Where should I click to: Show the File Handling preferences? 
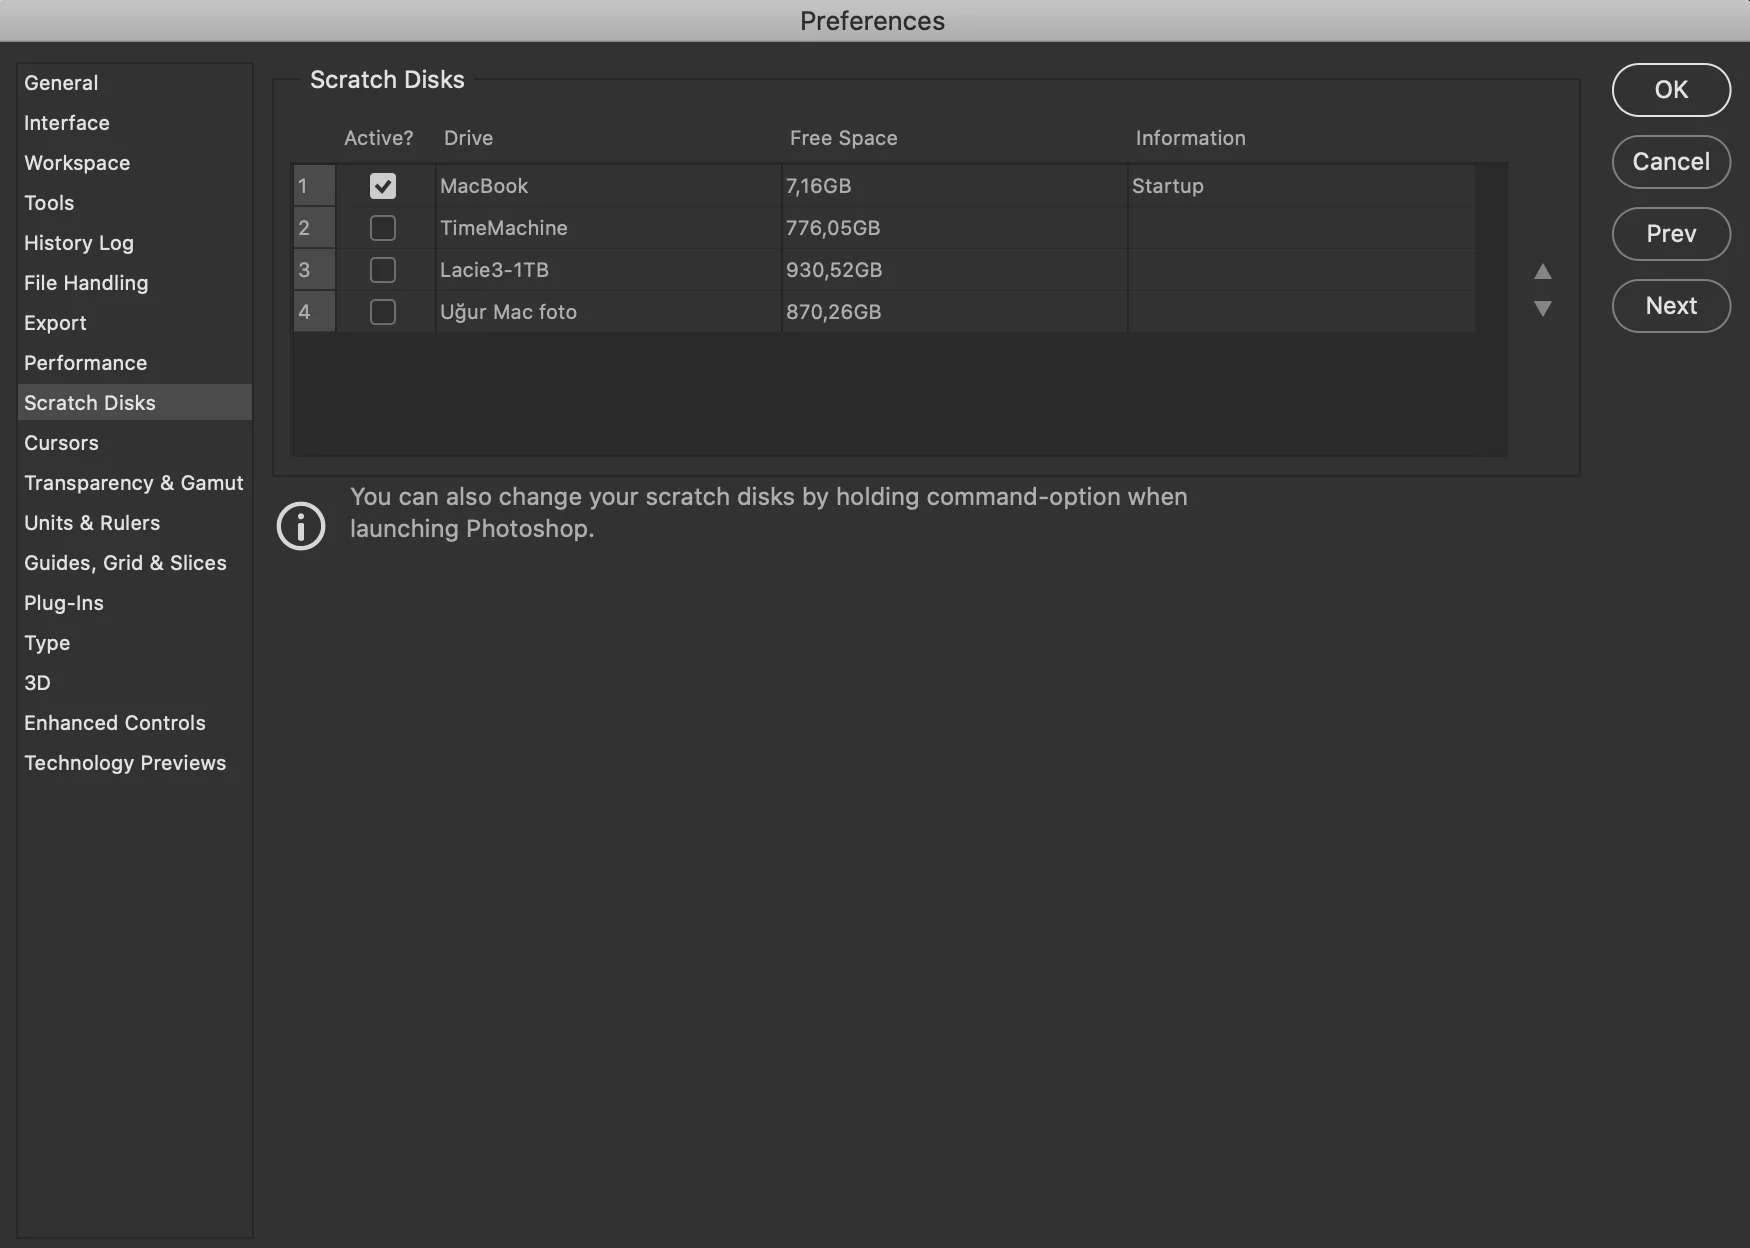86,283
